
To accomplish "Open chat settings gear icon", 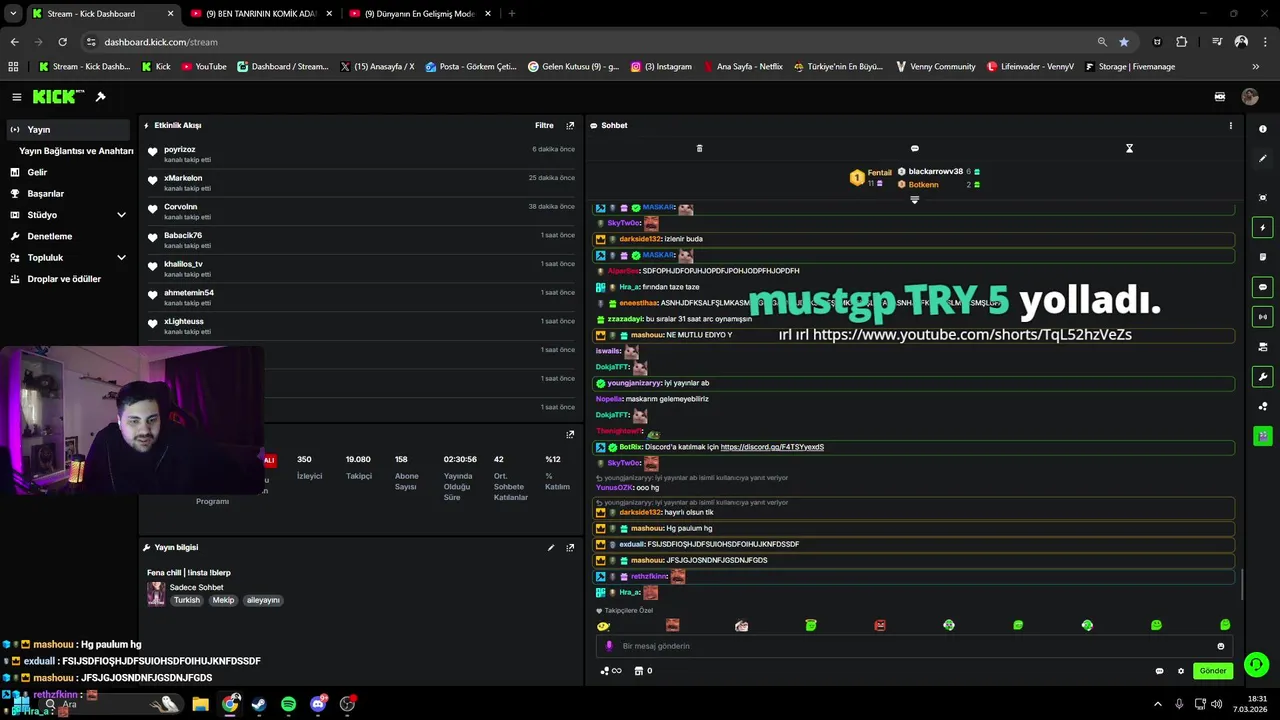I will click(1181, 671).
